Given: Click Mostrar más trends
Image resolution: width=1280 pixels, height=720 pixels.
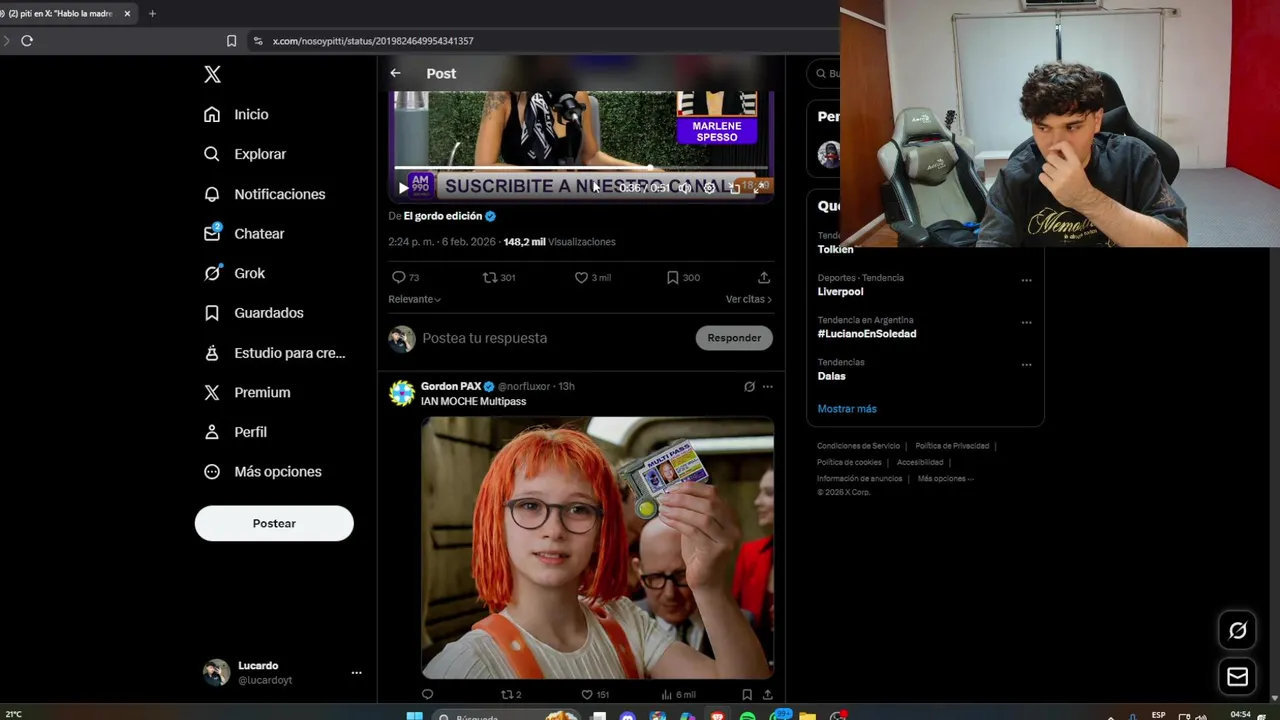Looking at the screenshot, I should 847,409.
